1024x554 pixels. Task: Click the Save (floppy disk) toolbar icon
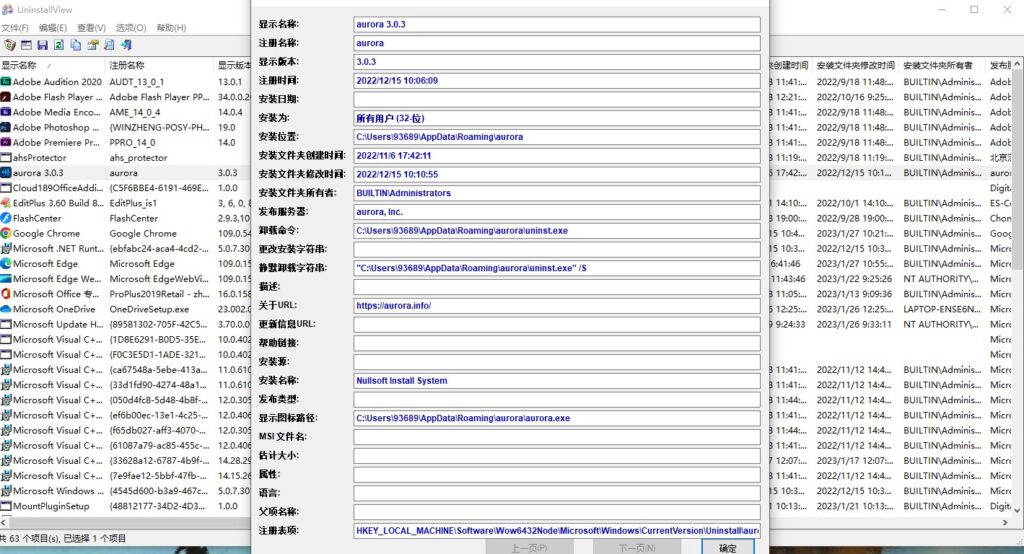pyautogui.click(x=42, y=44)
